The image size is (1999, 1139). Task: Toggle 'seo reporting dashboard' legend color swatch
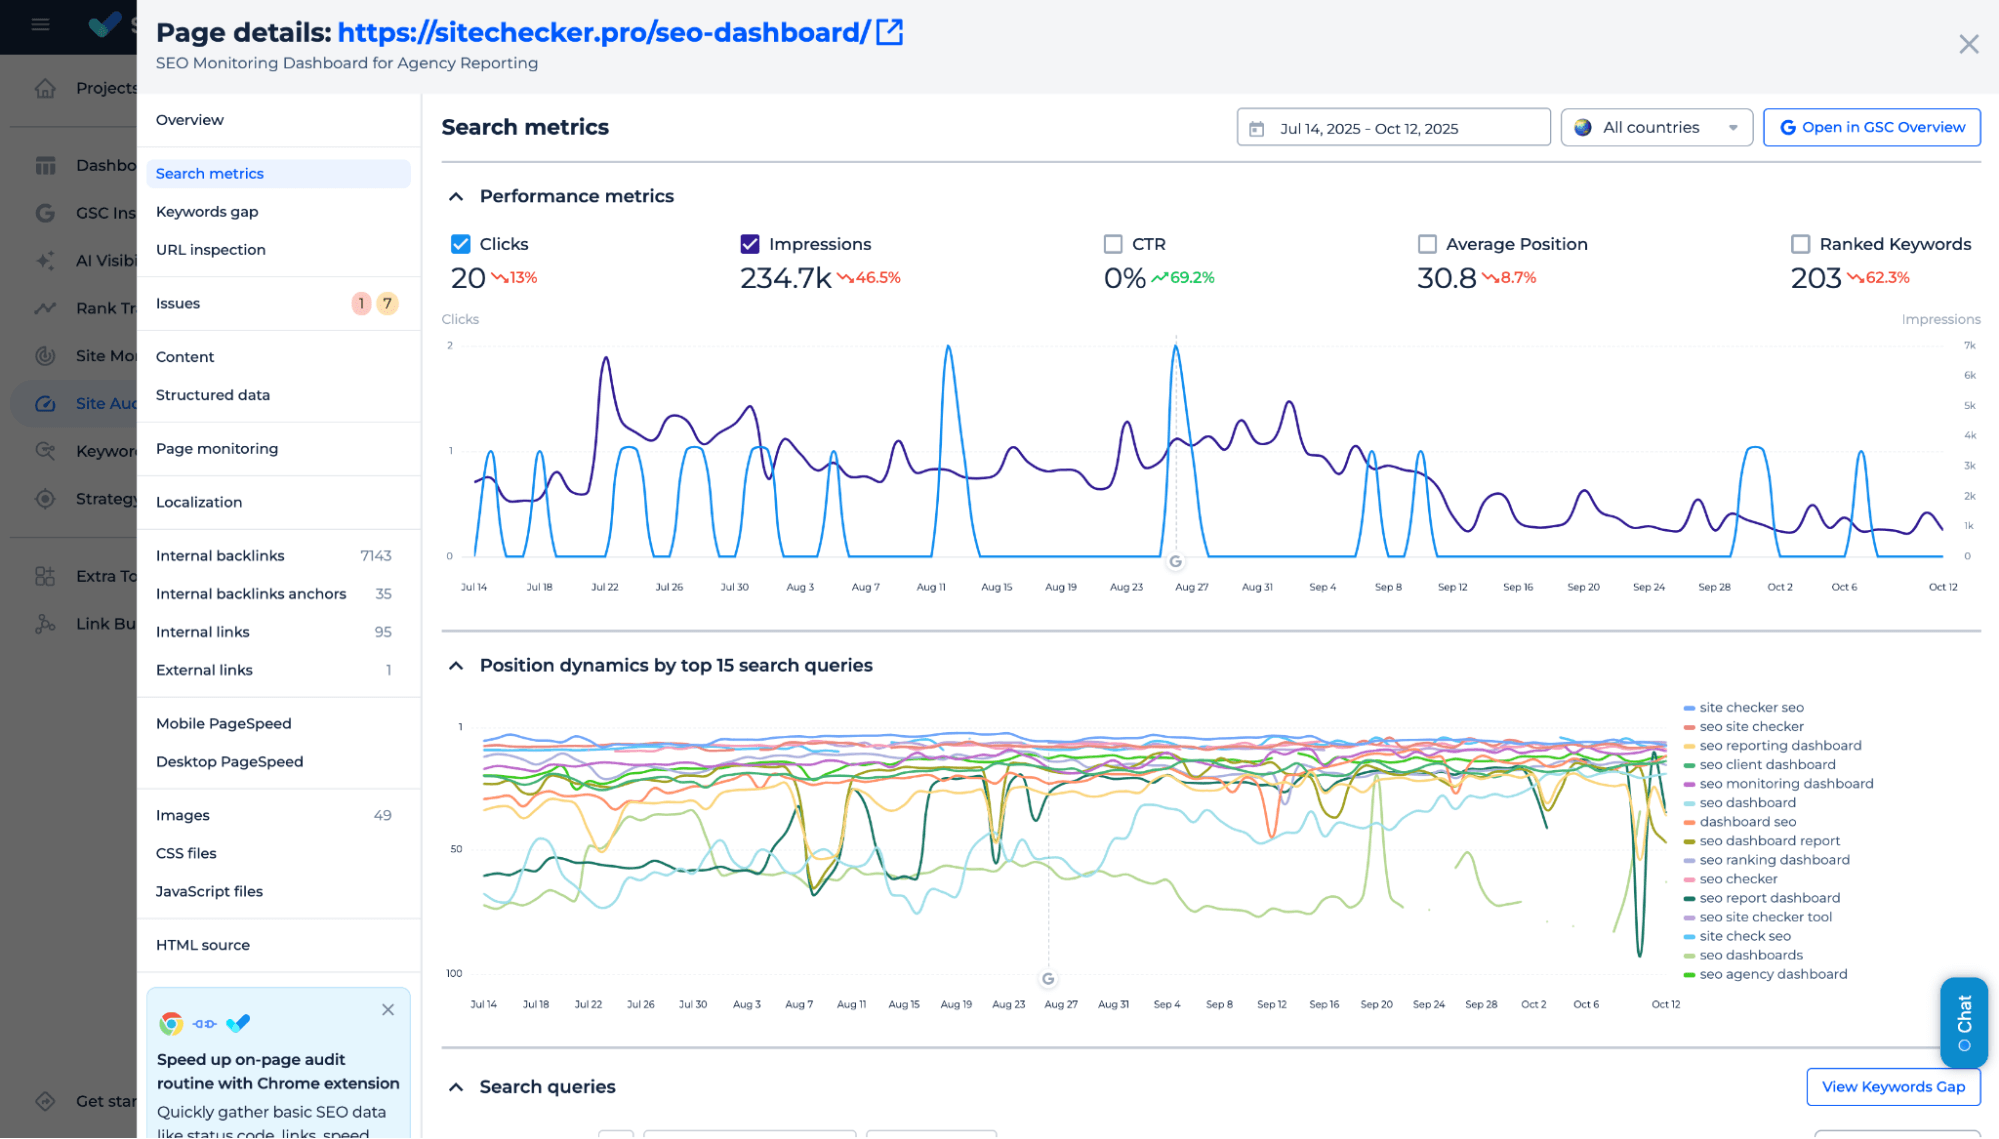[x=1689, y=746]
